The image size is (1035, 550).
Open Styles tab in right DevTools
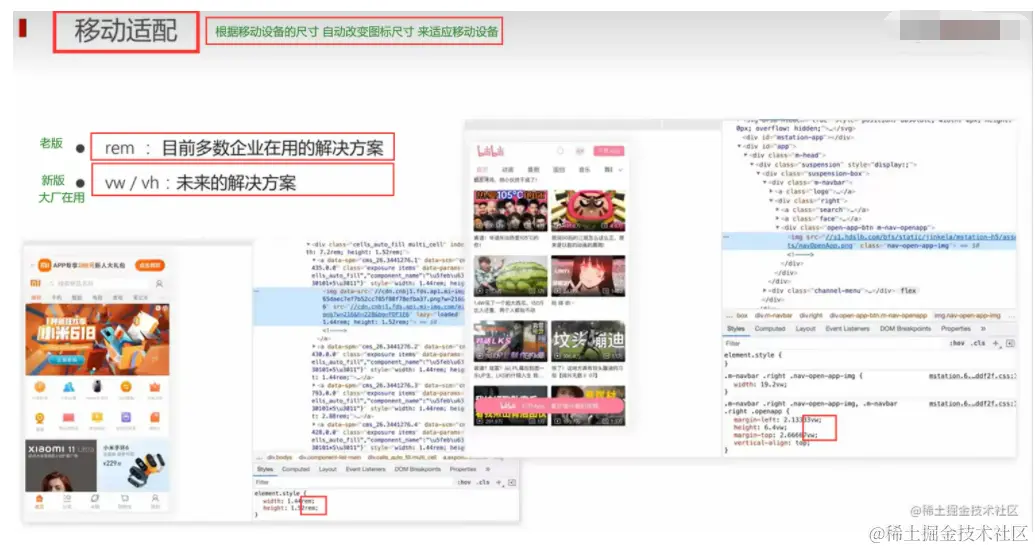[735, 329]
